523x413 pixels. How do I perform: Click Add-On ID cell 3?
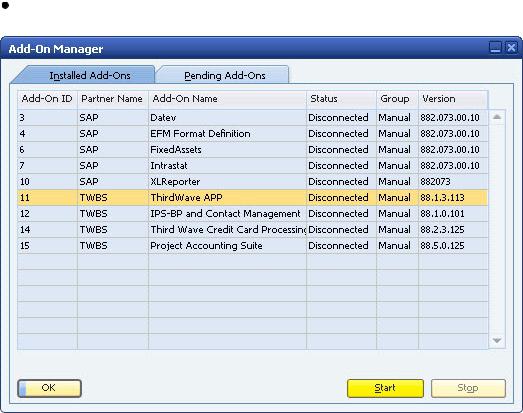click(x=47, y=117)
